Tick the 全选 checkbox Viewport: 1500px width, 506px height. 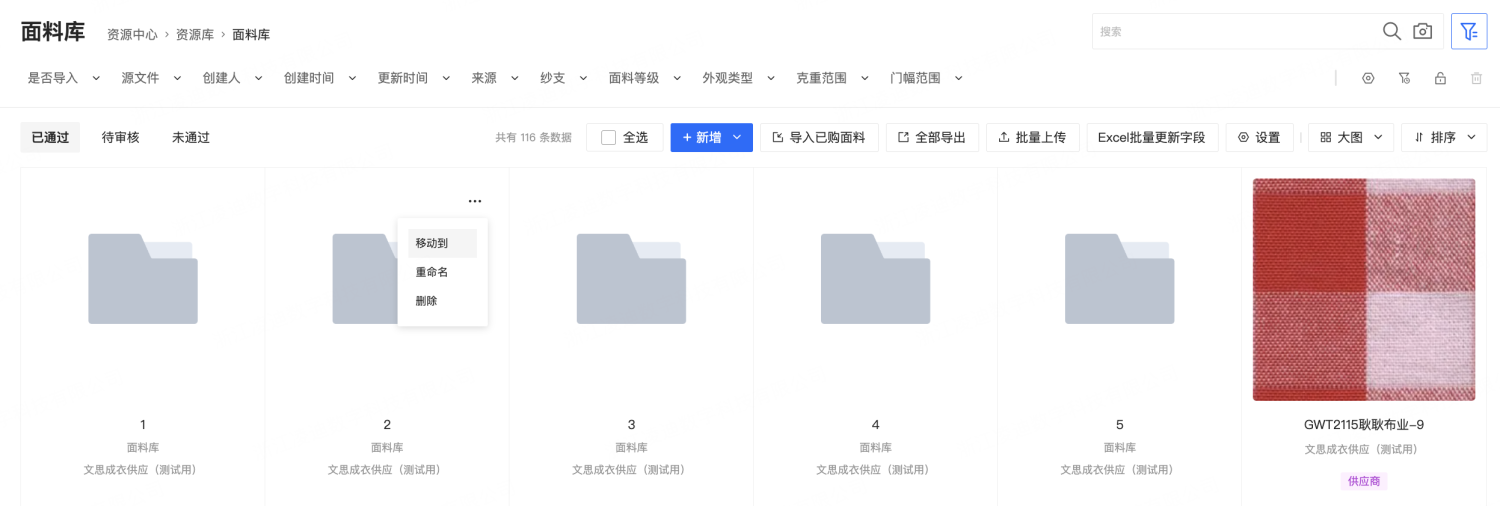pyautogui.click(x=608, y=138)
